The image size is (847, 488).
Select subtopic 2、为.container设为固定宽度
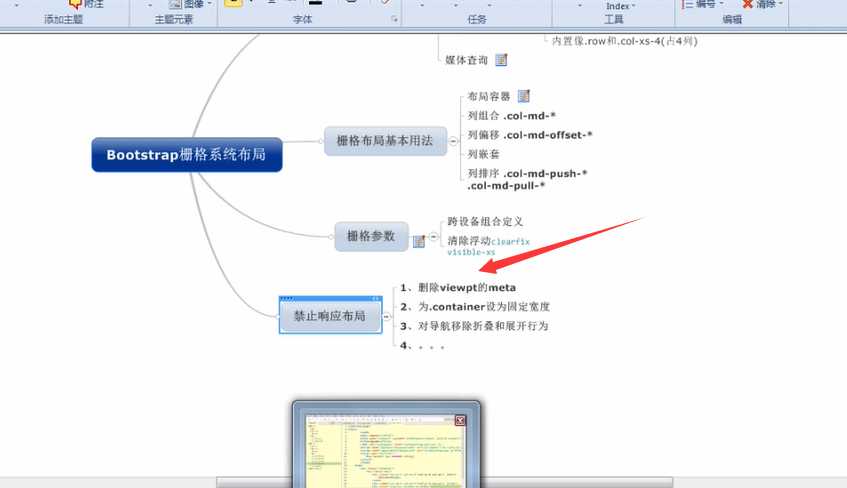click(475, 307)
